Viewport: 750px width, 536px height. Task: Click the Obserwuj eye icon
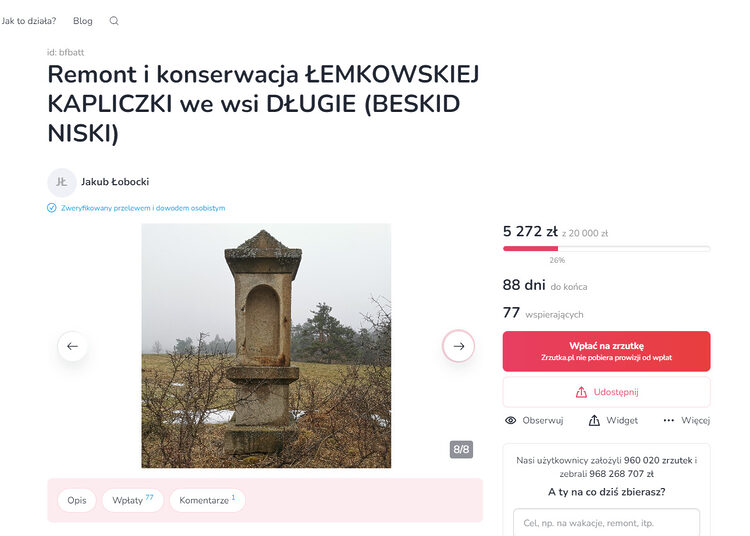pos(510,420)
